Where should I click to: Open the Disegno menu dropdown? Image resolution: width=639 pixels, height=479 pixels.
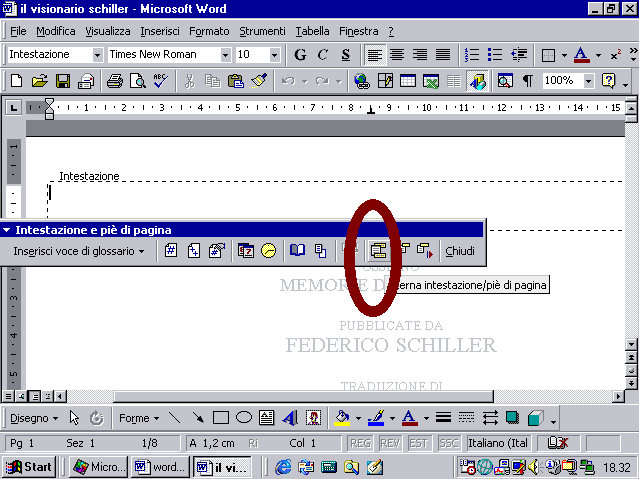coord(34,418)
